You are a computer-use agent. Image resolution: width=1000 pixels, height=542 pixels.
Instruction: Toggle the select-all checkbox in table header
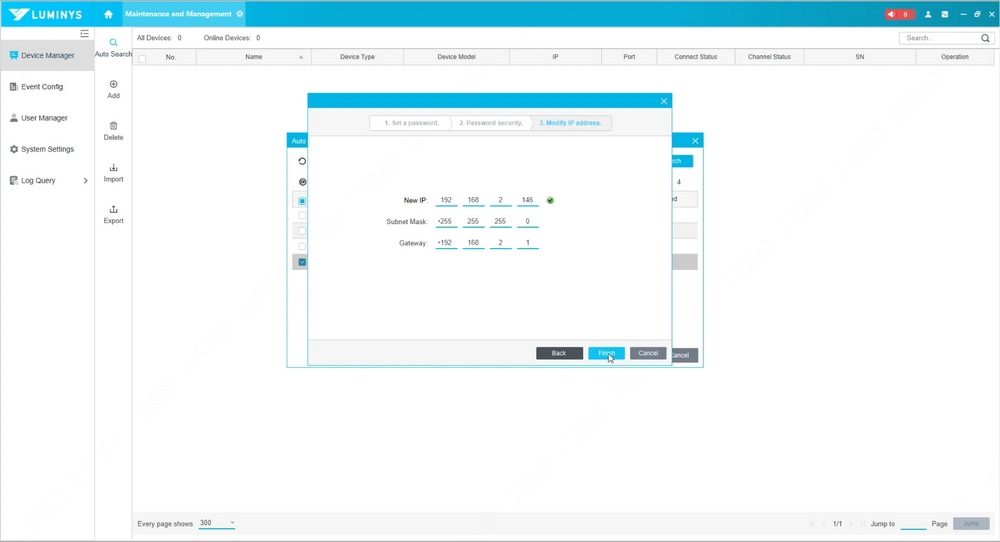click(x=142, y=58)
